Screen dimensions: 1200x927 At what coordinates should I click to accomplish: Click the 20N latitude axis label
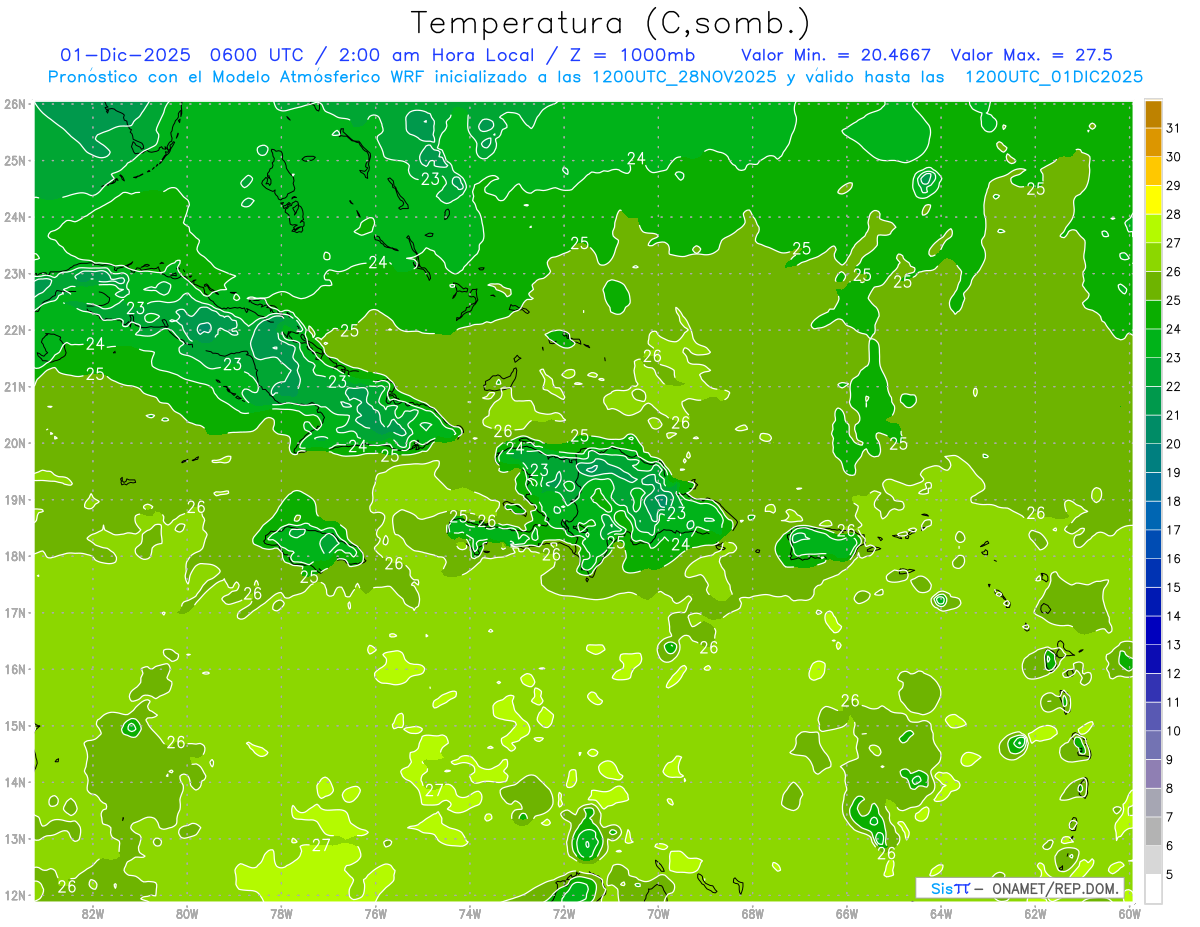pyautogui.click(x=14, y=443)
